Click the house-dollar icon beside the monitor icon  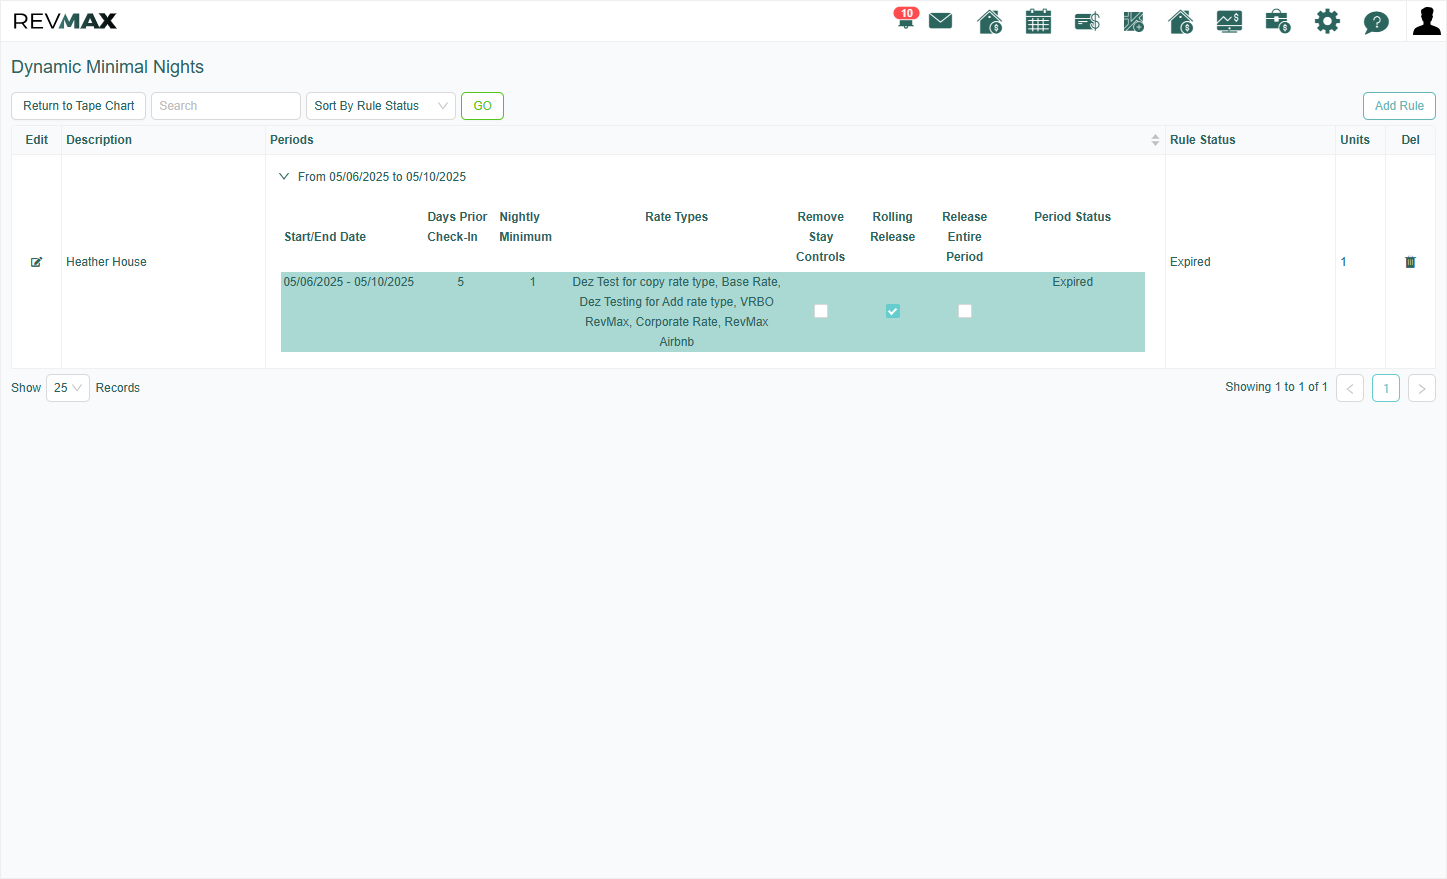click(1180, 21)
